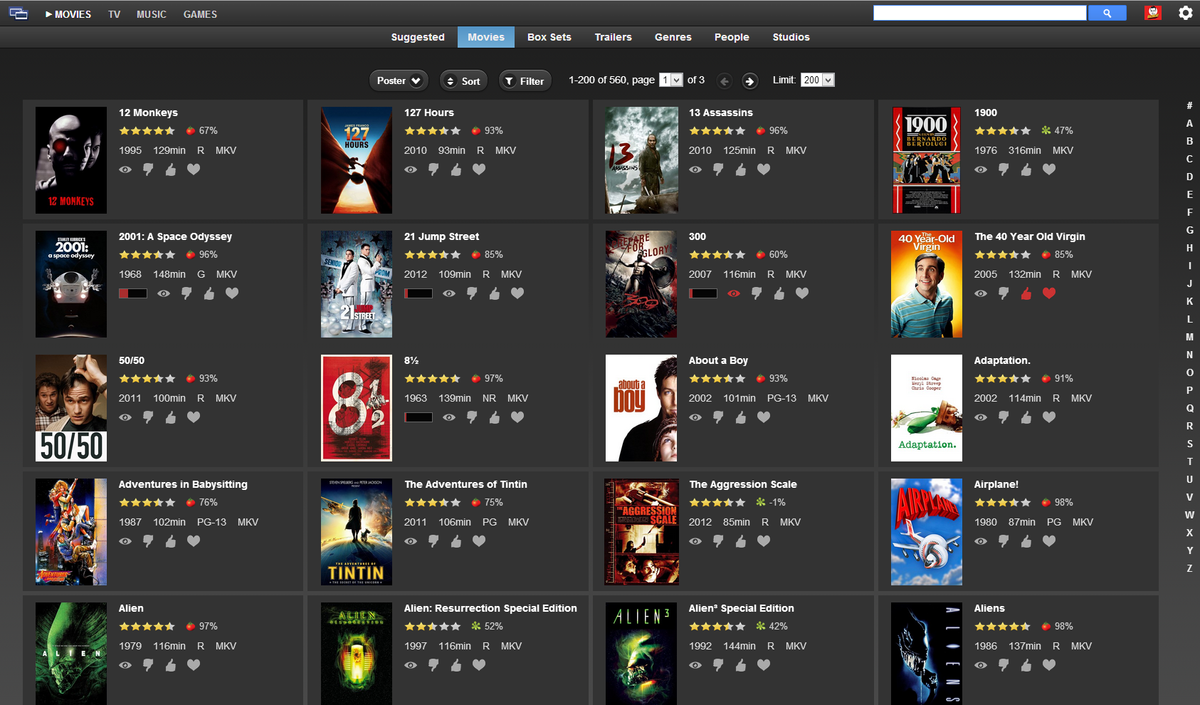The height and width of the screenshot is (705, 1200).
Task: Open the settings gear in the top bar
Action: pos(1184,13)
